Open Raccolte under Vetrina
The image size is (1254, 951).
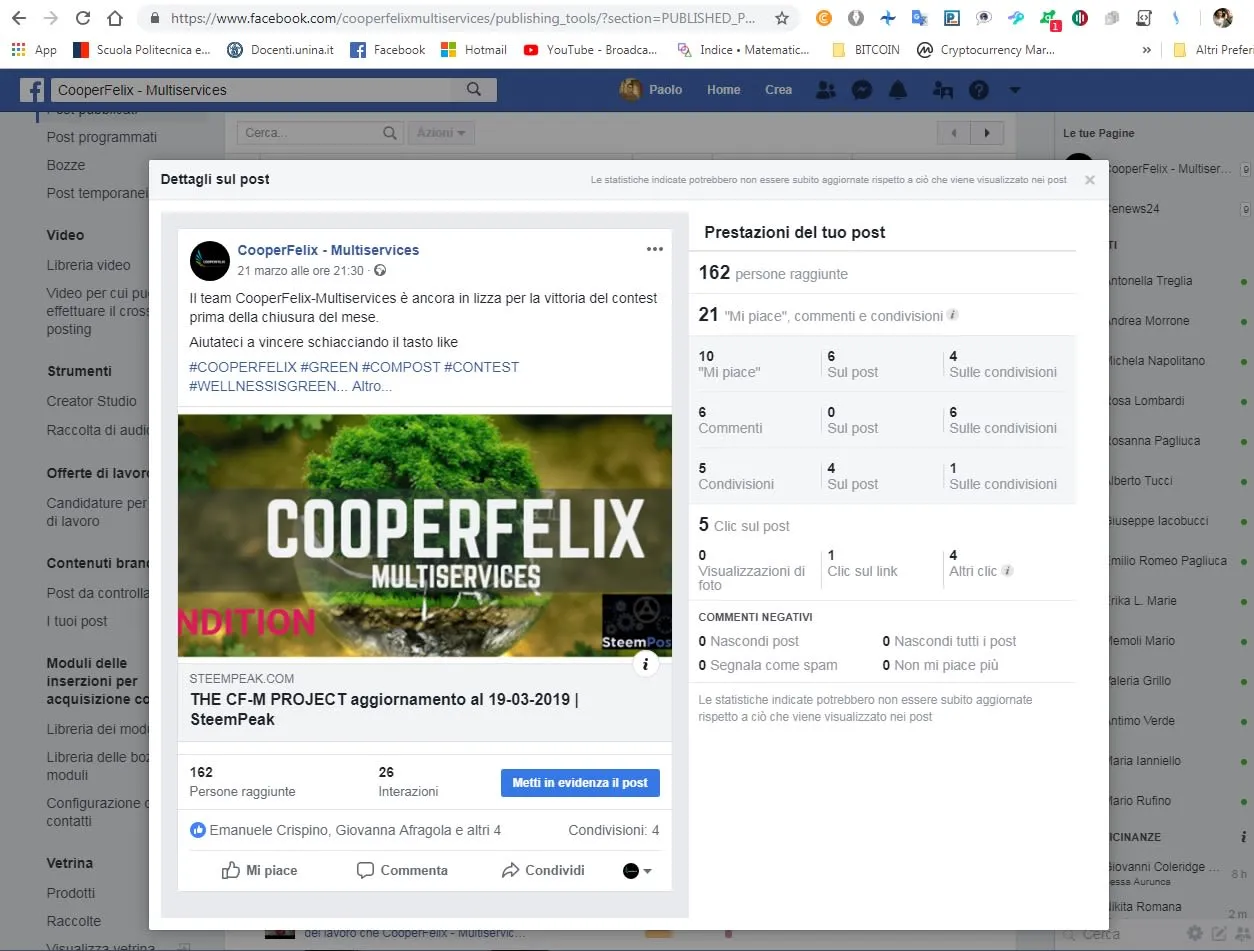(73, 921)
